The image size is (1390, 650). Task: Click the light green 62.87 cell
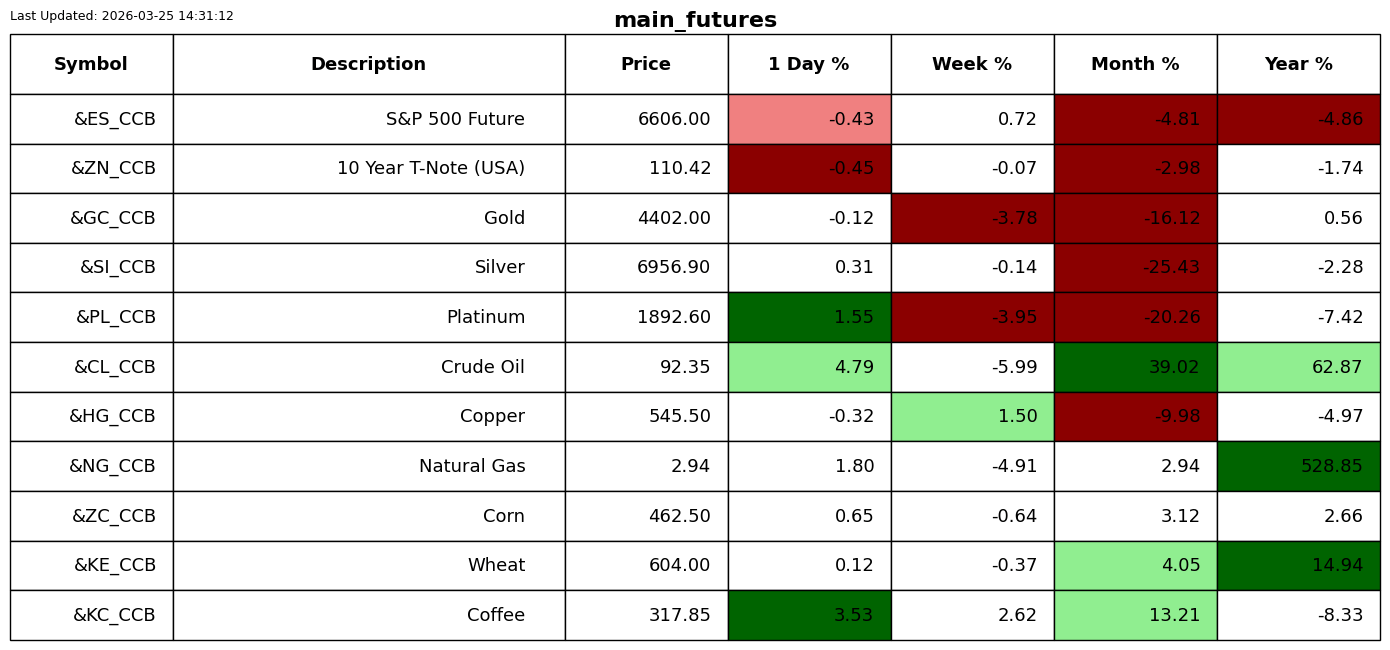[1298, 368]
